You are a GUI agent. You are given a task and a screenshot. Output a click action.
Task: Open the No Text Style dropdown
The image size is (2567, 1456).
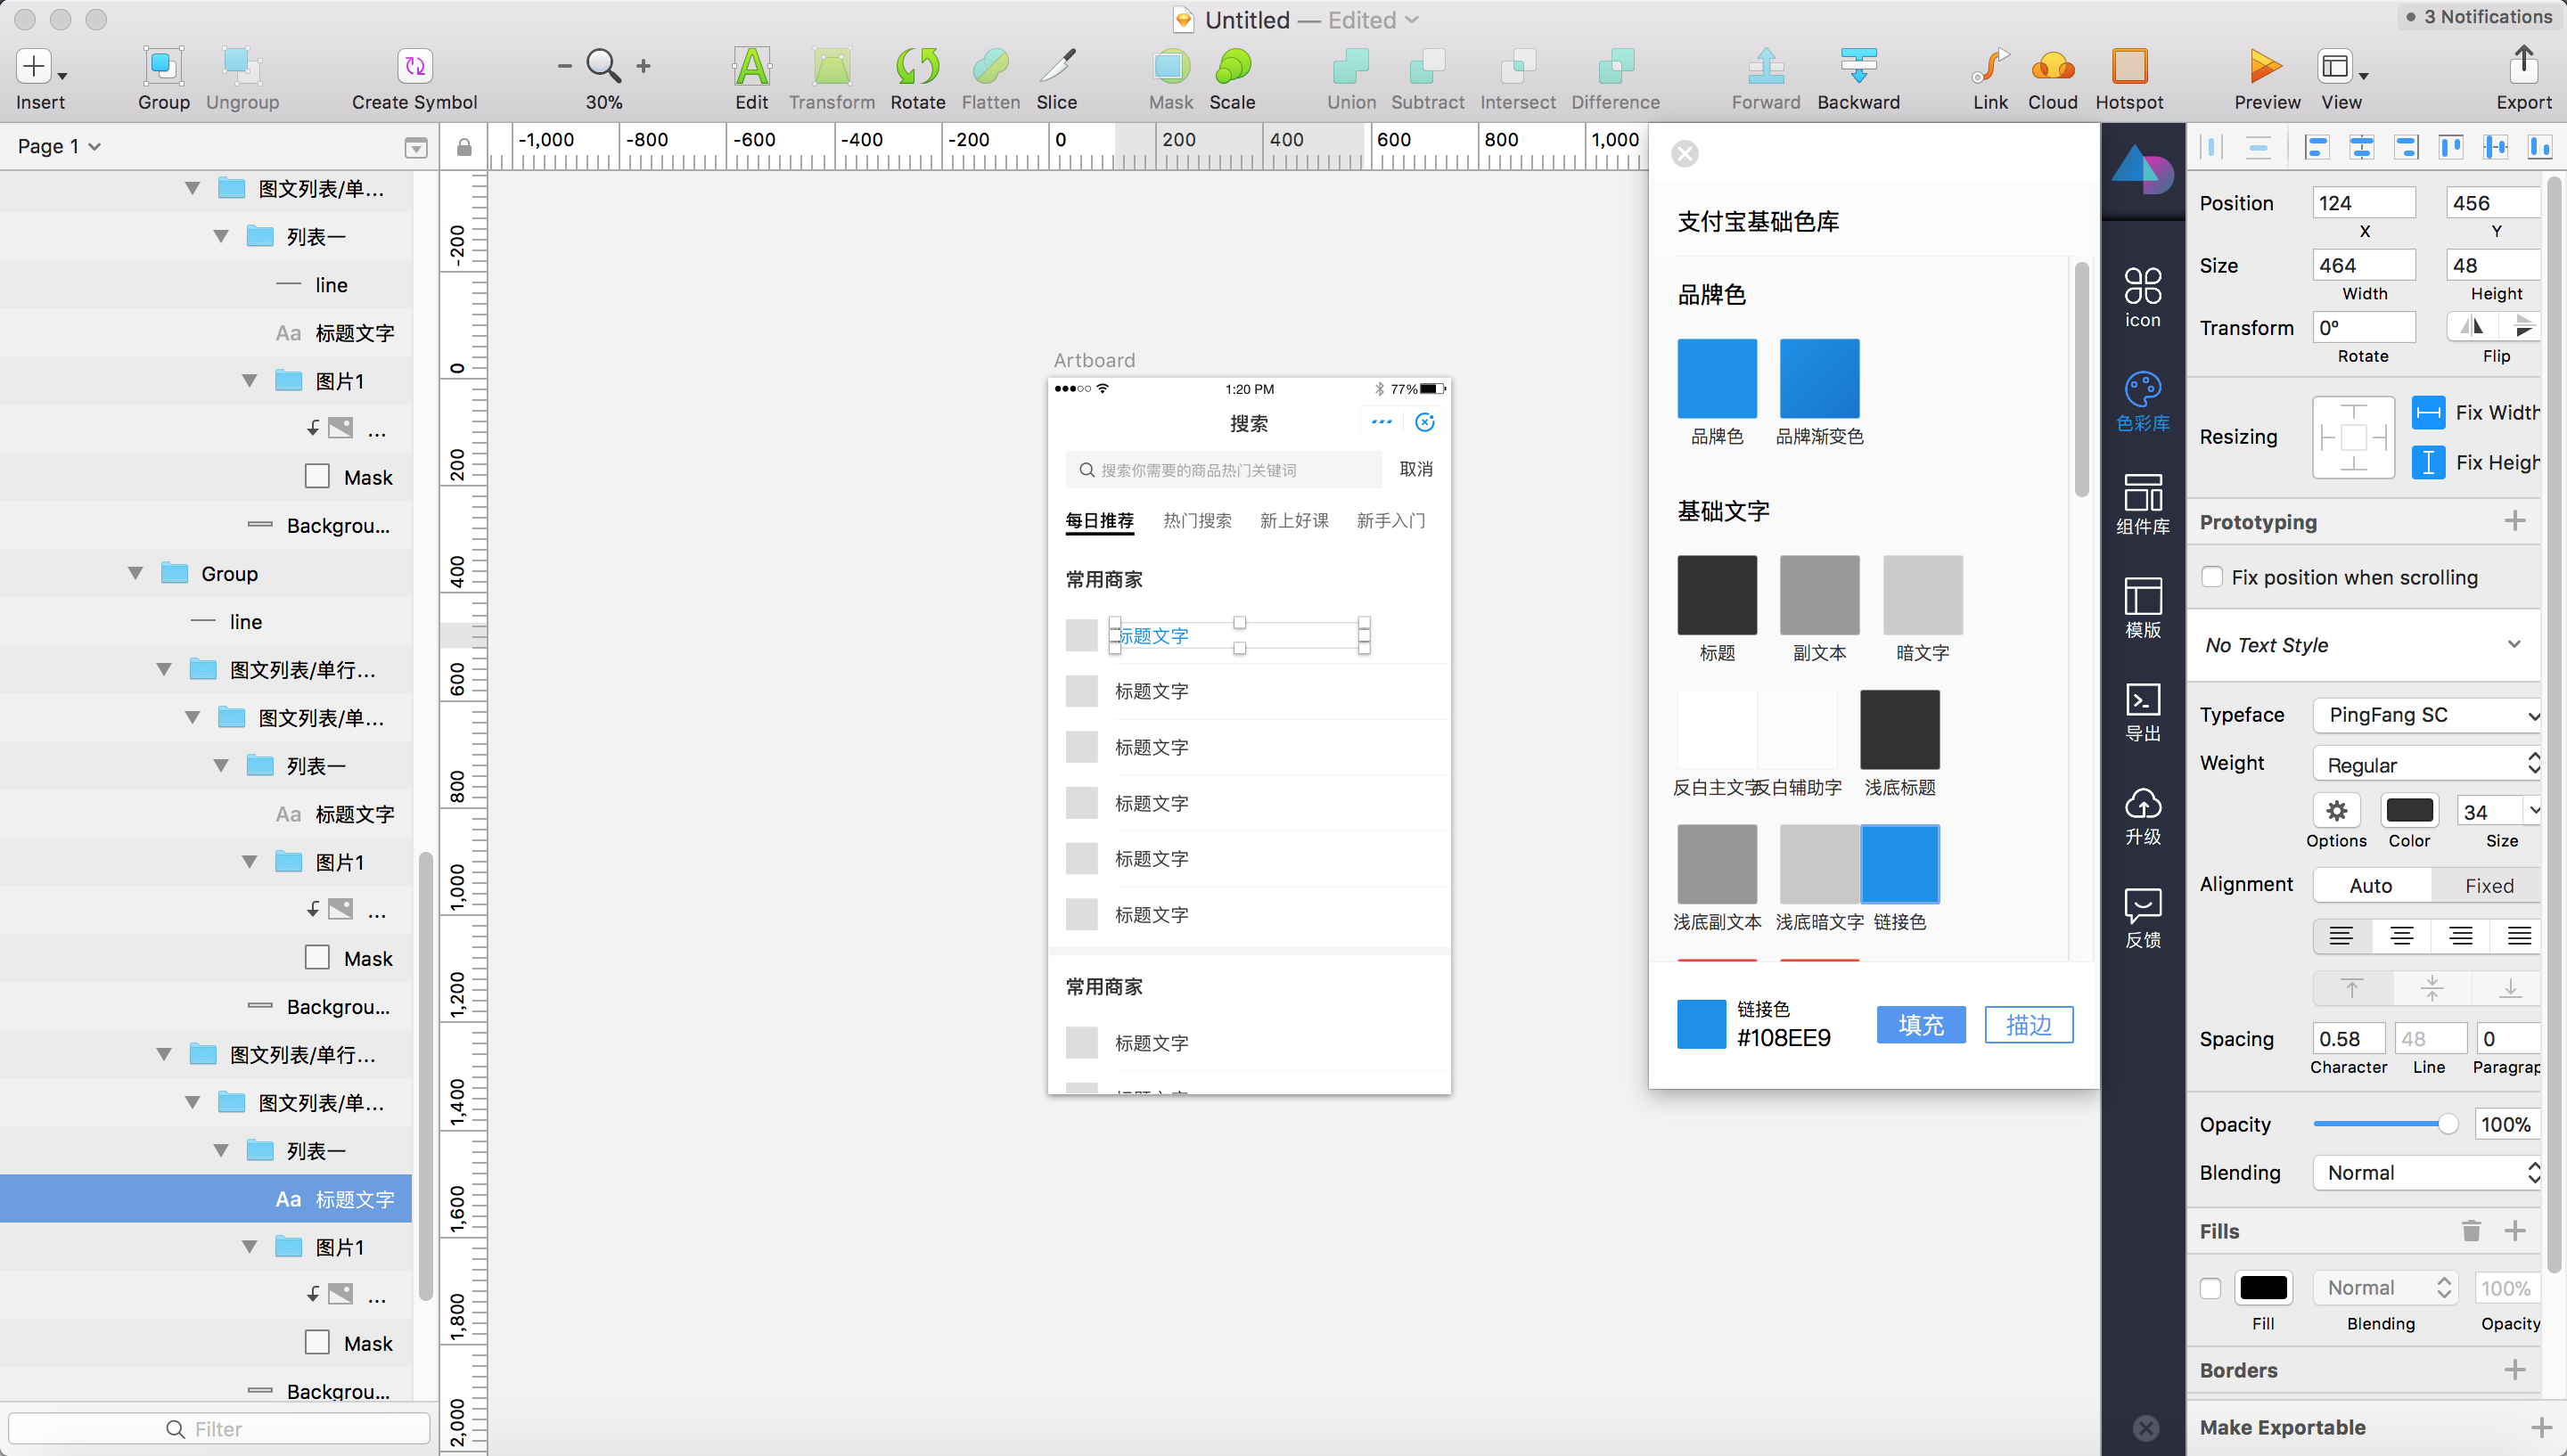point(2362,645)
